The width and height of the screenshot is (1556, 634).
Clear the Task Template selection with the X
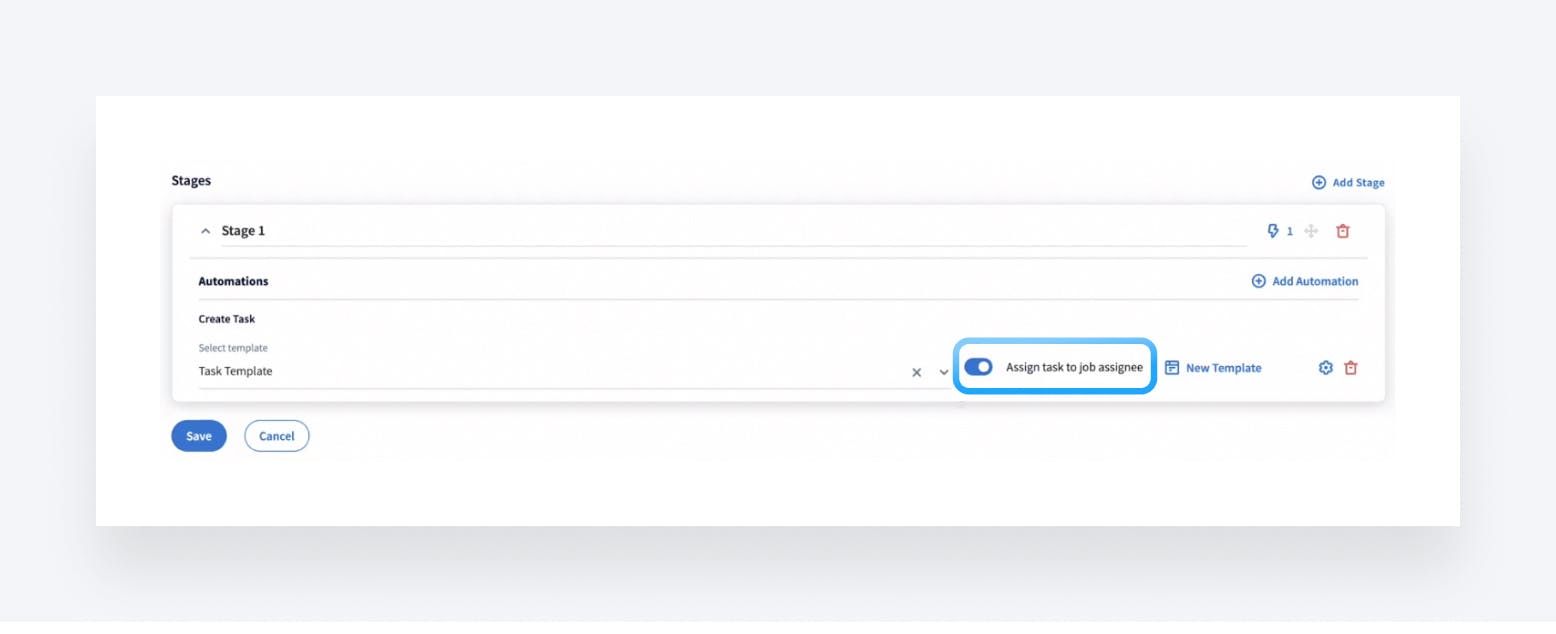916,372
